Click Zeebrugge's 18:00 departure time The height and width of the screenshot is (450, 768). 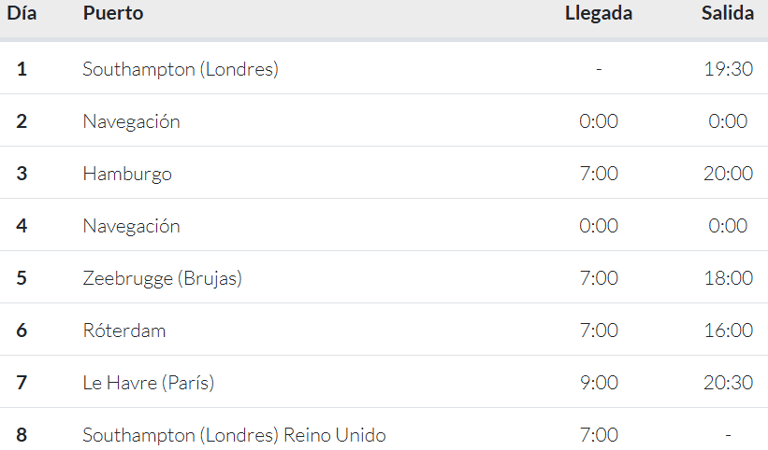[x=728, y=278]
